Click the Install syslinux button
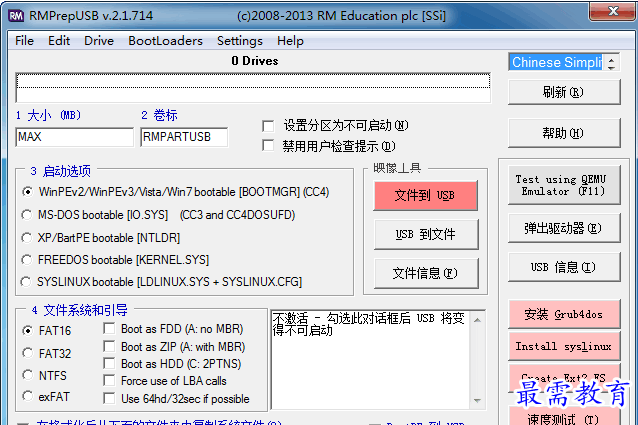Screen dimensions: 638x425 coord(564,346)
